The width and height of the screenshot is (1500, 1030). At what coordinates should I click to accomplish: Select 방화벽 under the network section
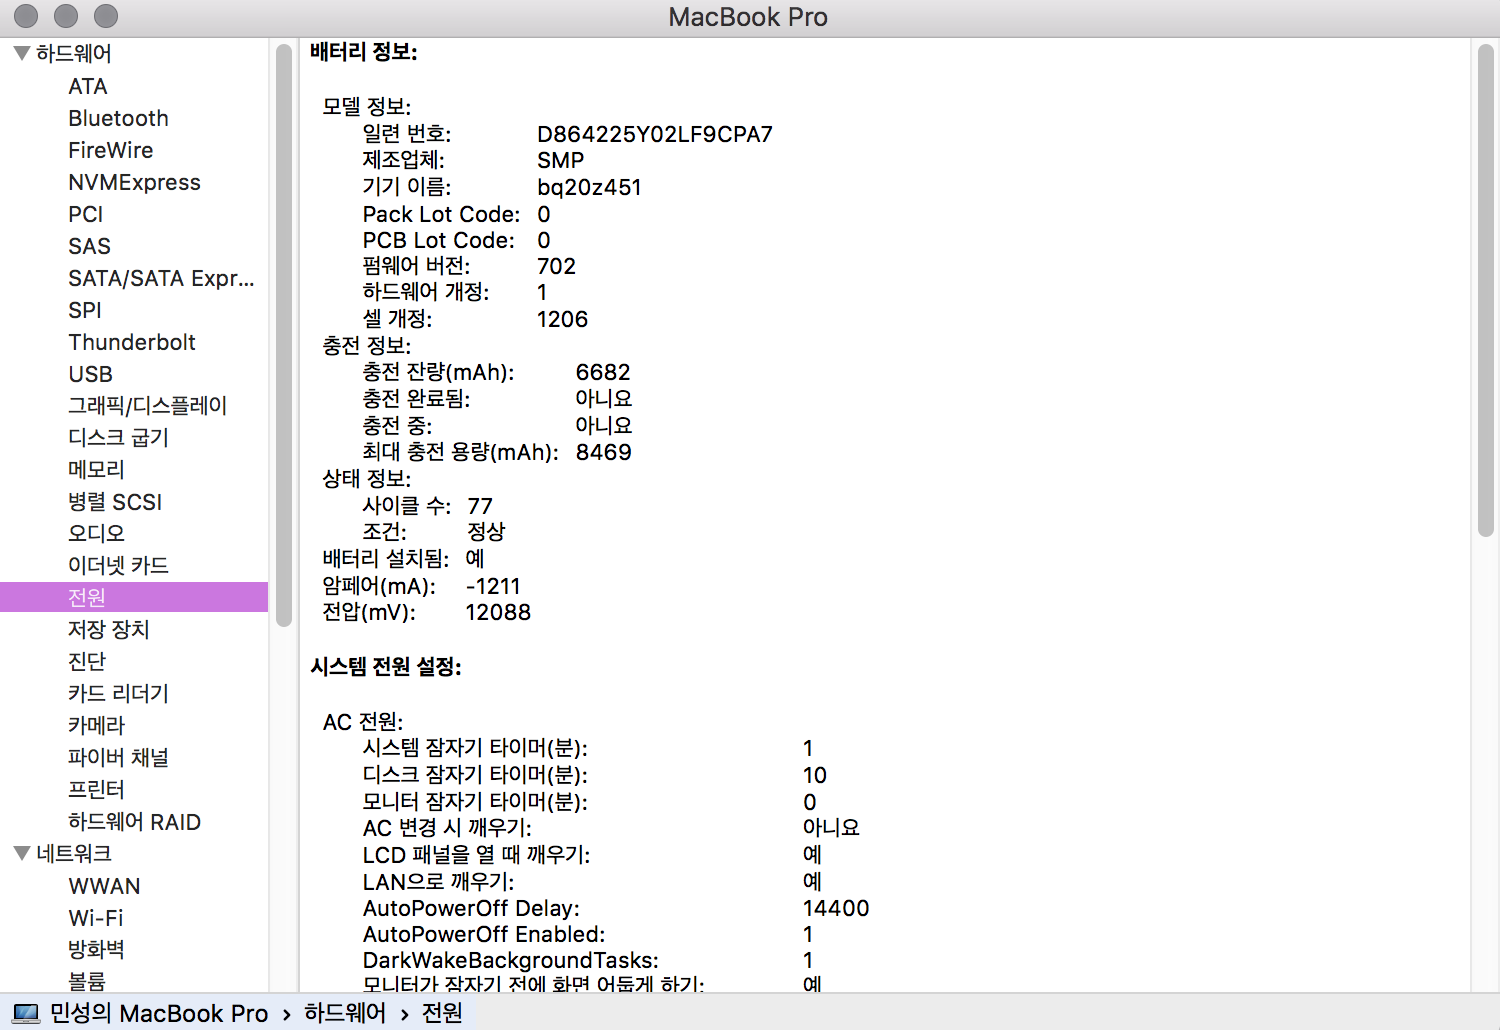pos(96,950)
